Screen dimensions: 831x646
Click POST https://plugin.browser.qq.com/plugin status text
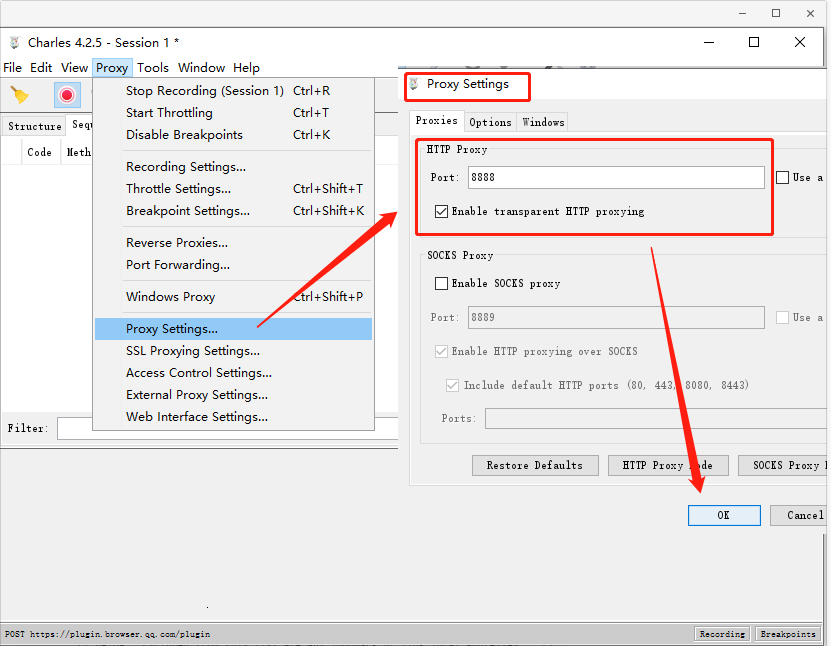pos(108,634)
